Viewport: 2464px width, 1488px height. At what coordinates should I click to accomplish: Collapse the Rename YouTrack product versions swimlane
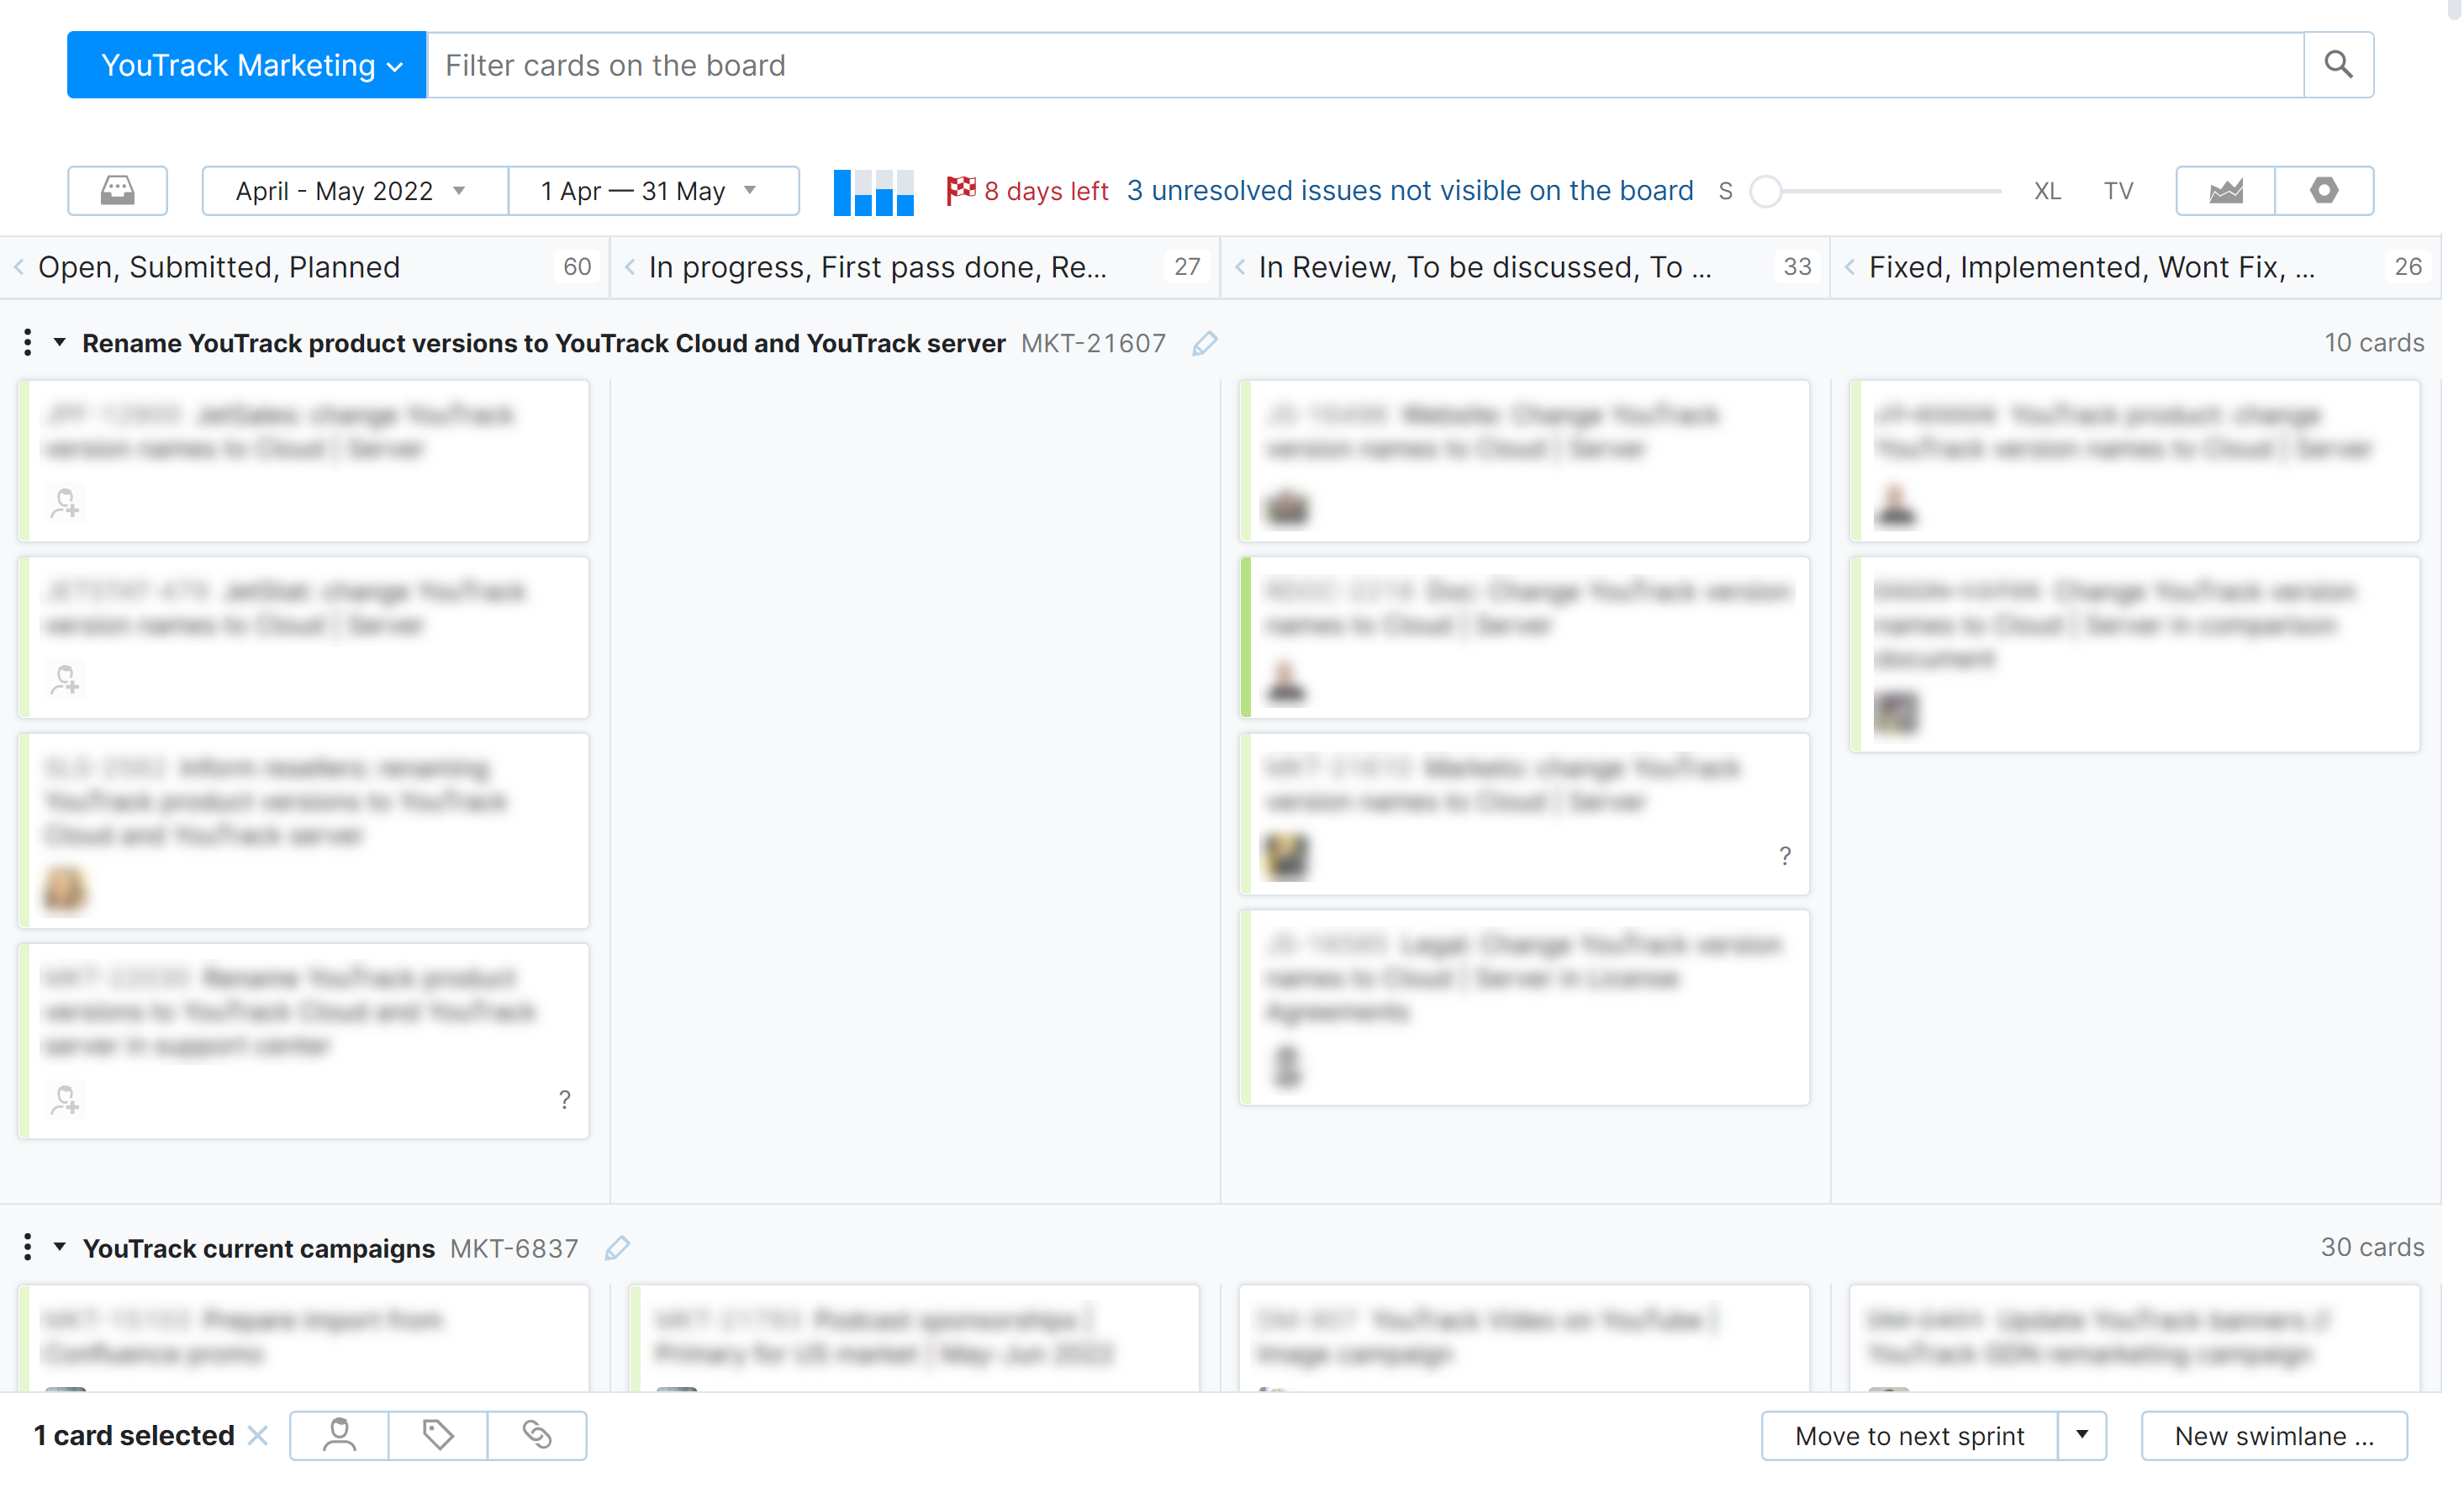(60, 343)
